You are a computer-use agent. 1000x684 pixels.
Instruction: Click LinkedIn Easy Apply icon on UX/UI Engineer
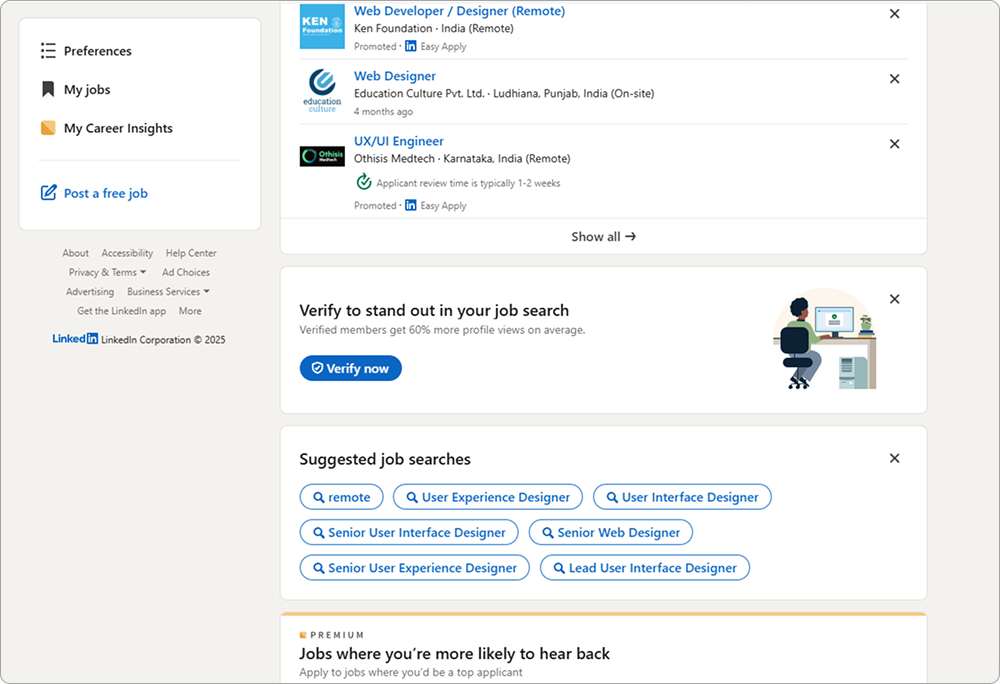pyautogui.click(x=411, y=205)
